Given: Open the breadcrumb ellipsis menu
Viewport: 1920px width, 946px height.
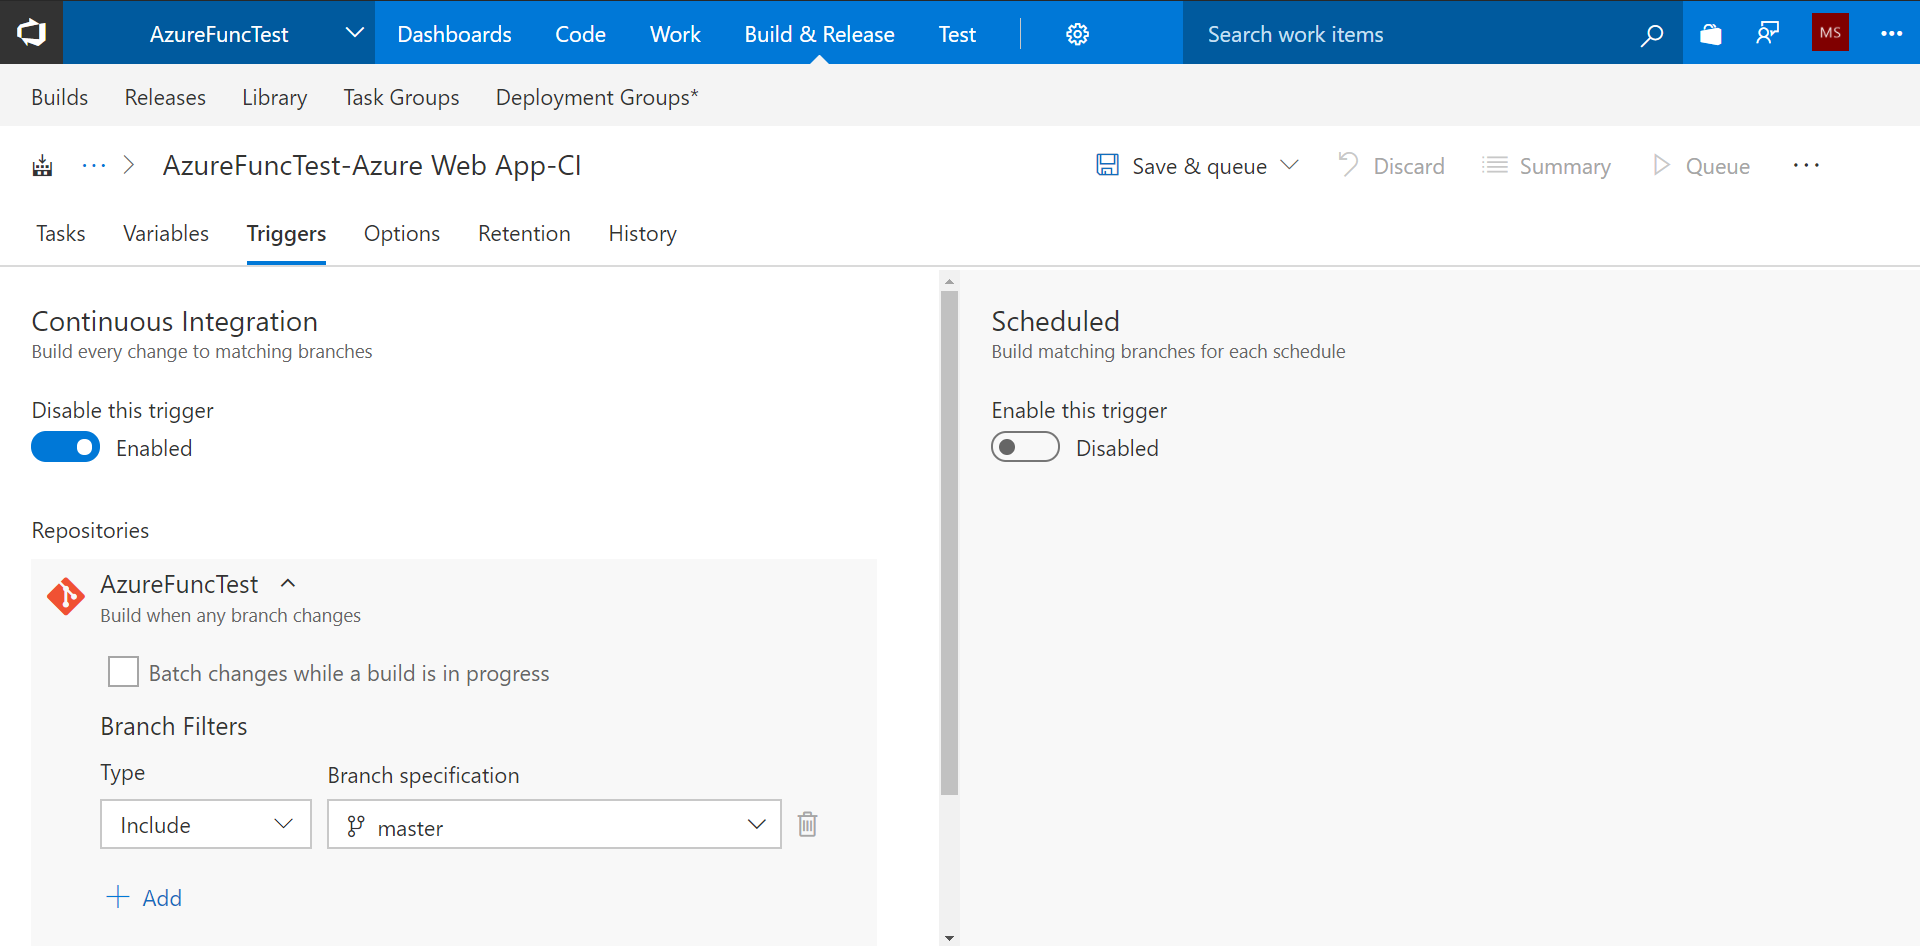Looking at the screenshot, I should 94,166.
